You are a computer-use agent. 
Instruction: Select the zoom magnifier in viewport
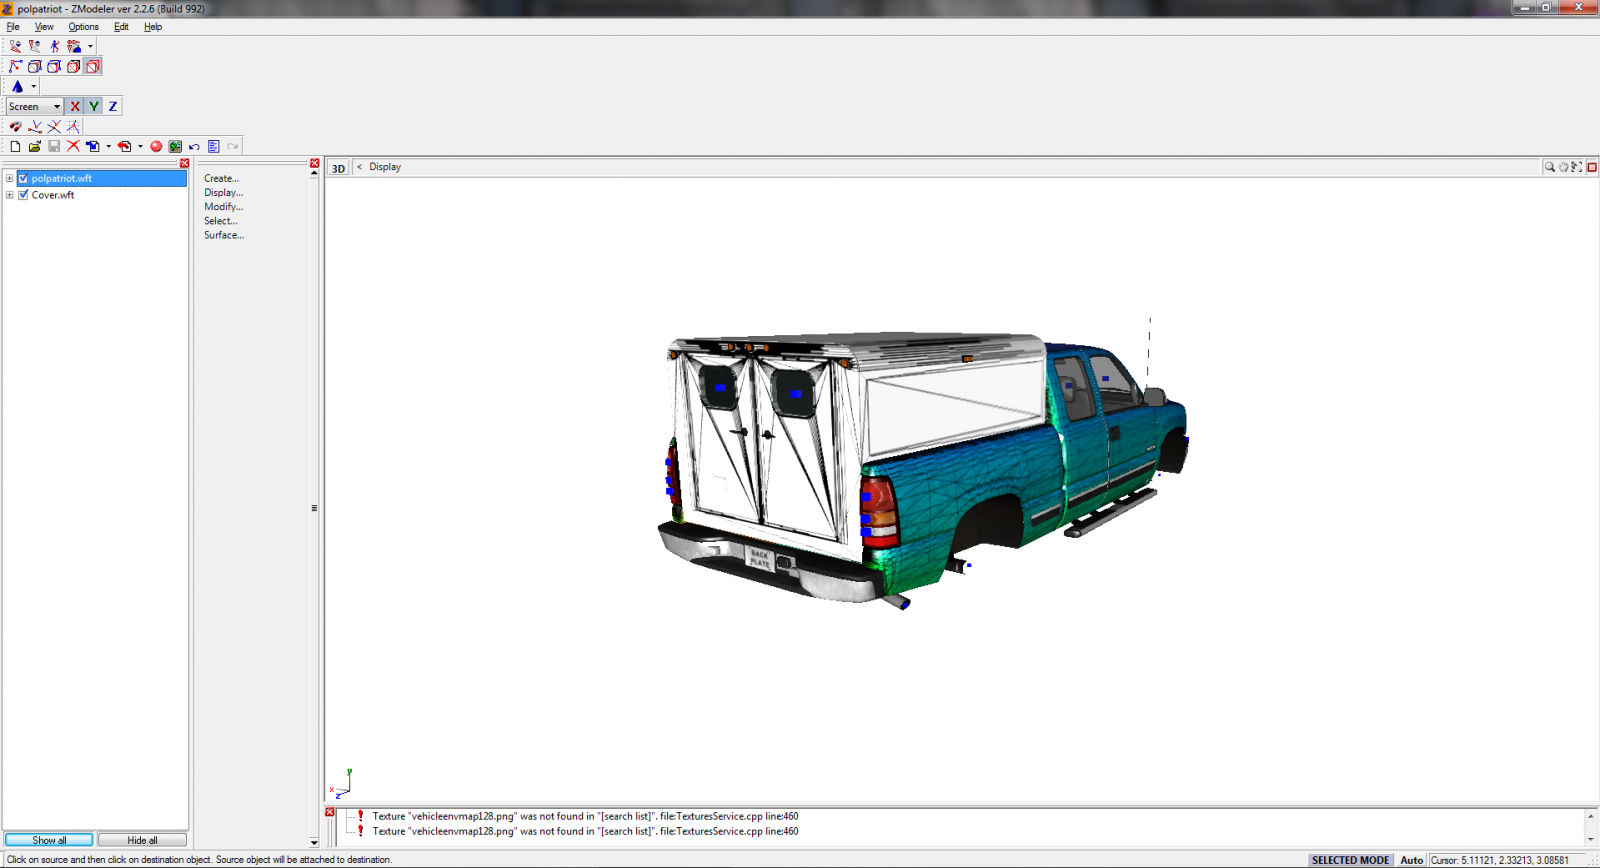pyautogui.click(x=1549, y=167)
